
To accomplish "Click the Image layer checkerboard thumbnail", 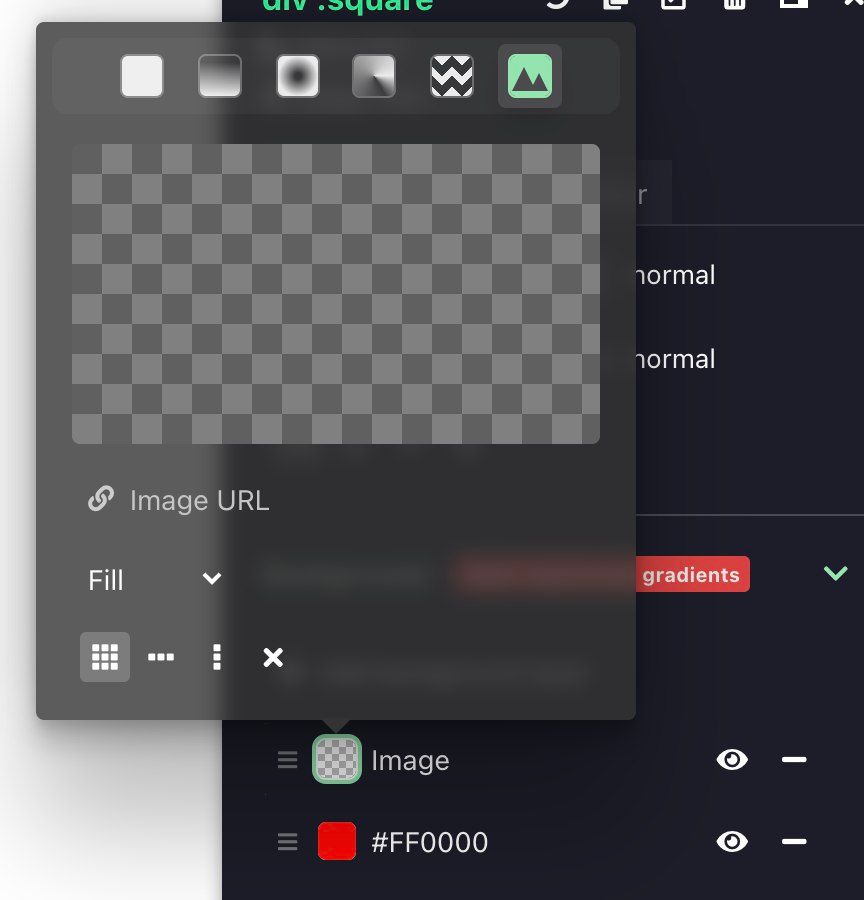I will point(337,759).
